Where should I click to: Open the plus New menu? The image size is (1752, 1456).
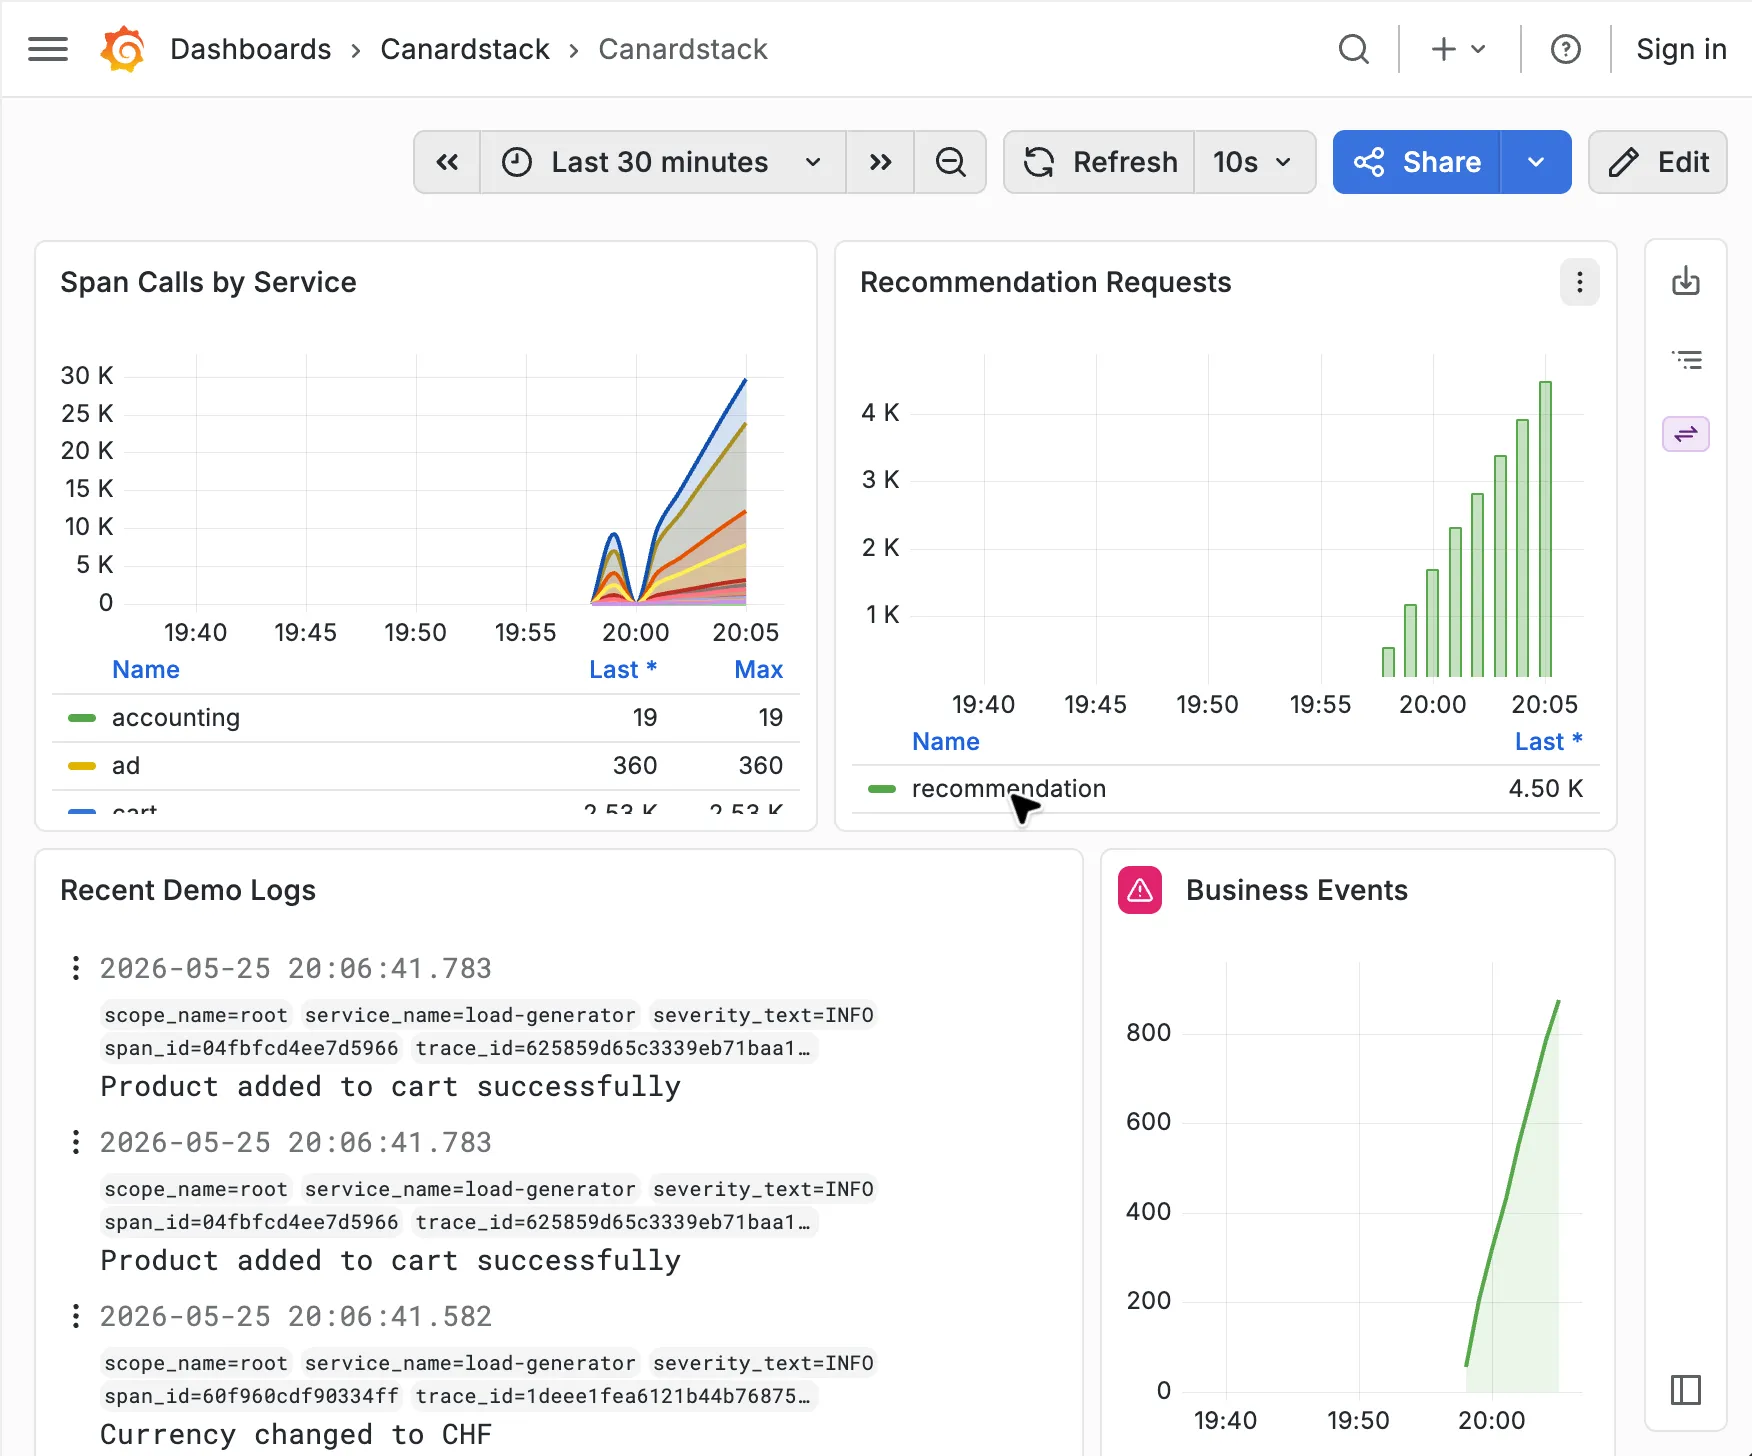(1458, 49)
